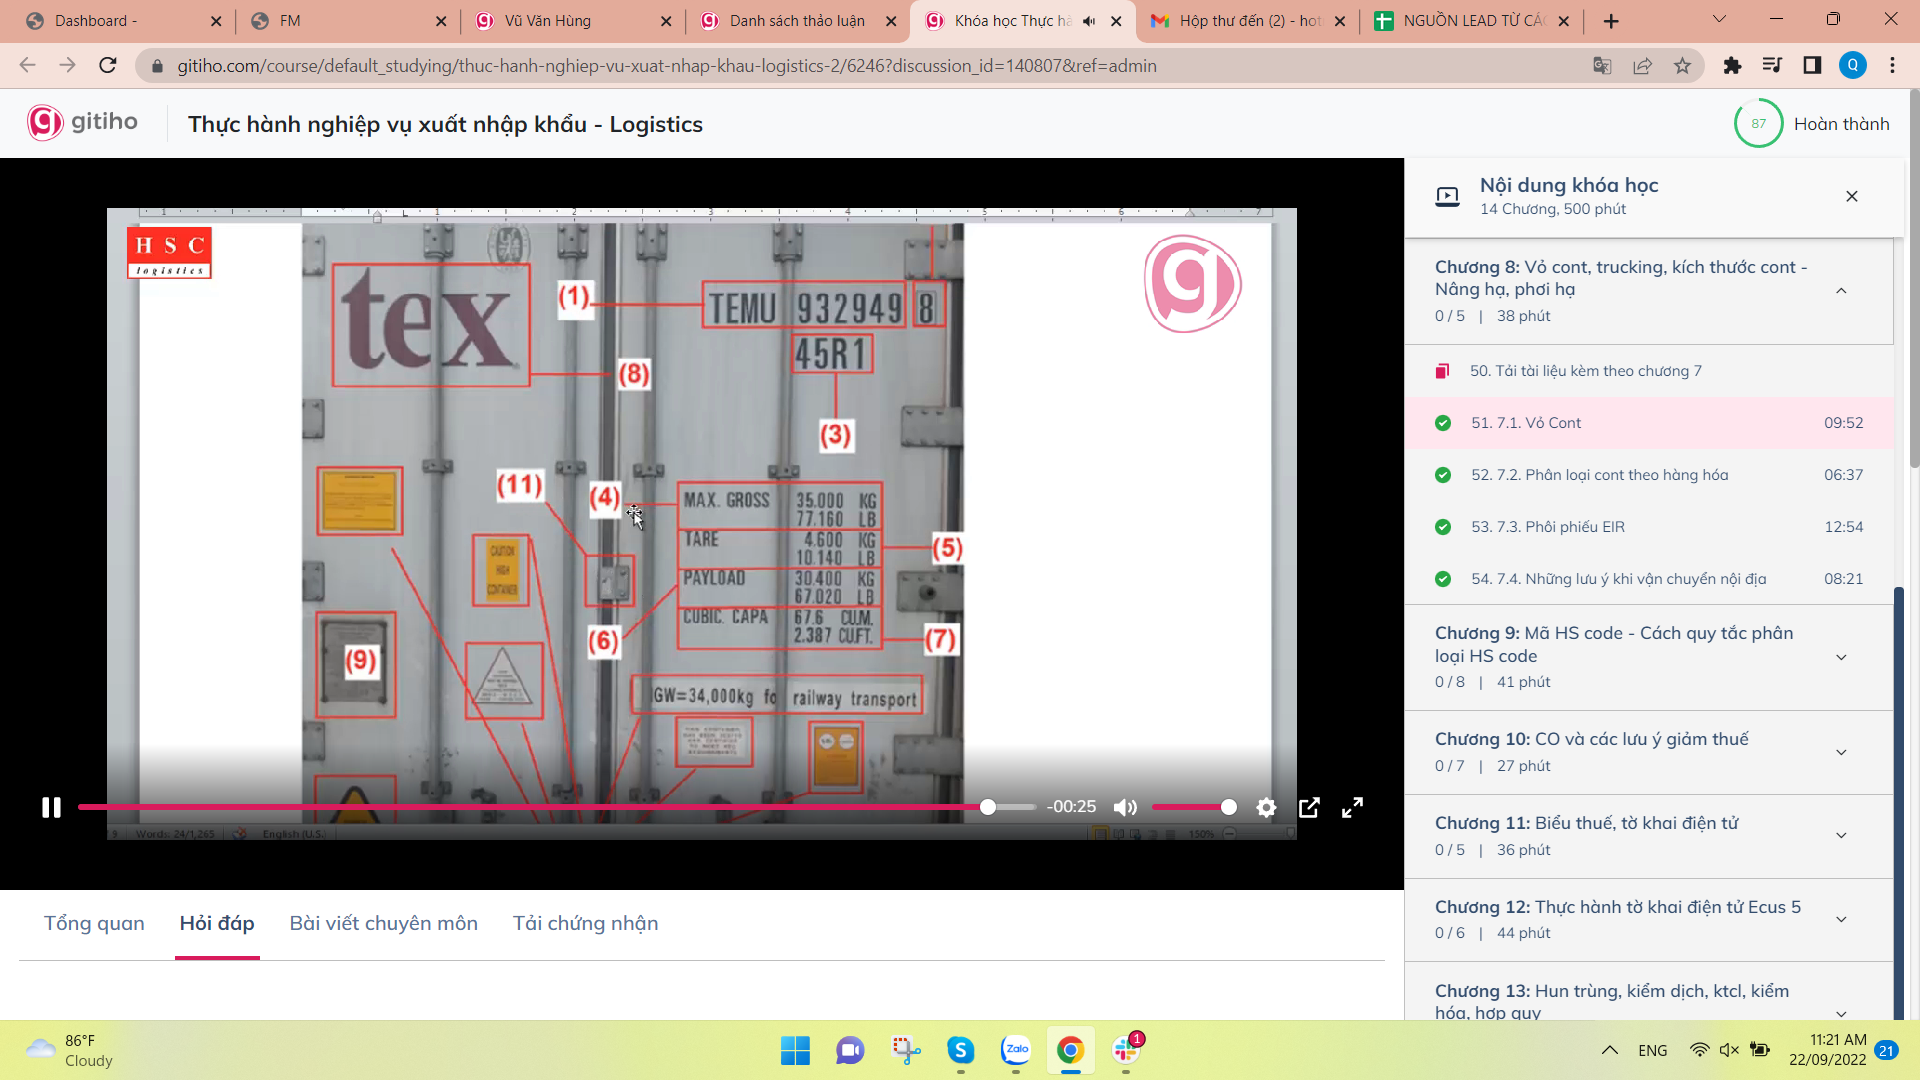Expand Chương 13 Hun trùng section
The height and width of the screenshot is (1080, 1920).
pos(1841,1012)
